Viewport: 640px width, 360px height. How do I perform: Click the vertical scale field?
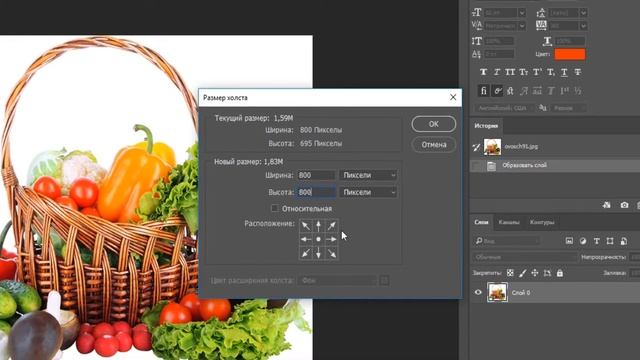coord(499,41)
